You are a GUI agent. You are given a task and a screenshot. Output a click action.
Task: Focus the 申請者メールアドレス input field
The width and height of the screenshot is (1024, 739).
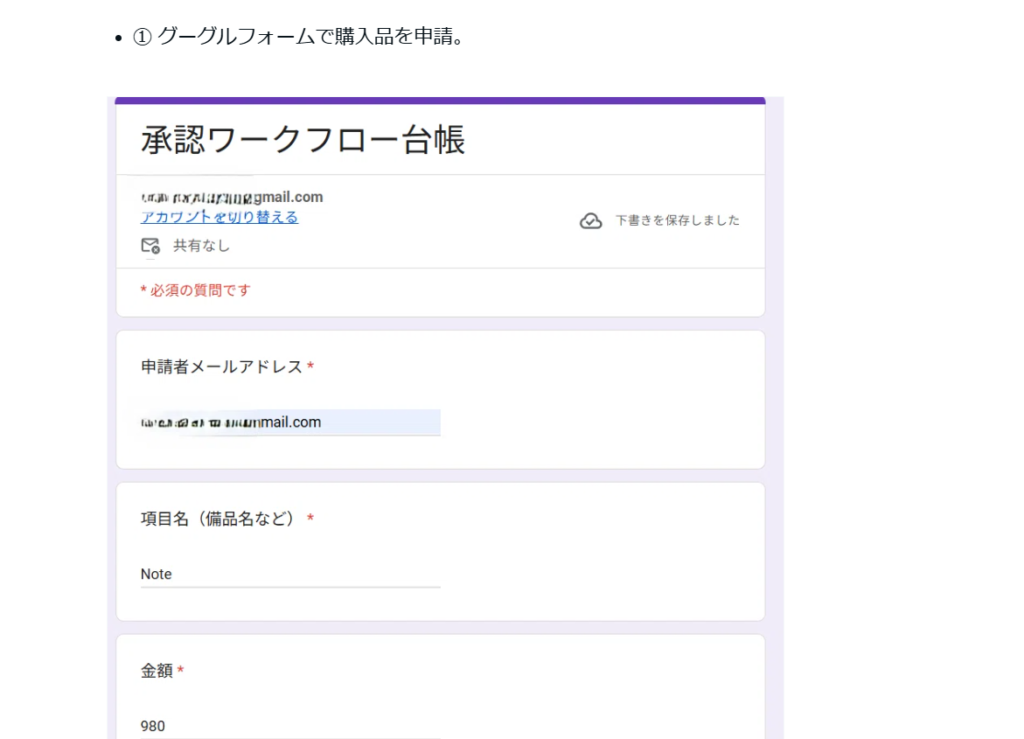click(x=290, y=422)
